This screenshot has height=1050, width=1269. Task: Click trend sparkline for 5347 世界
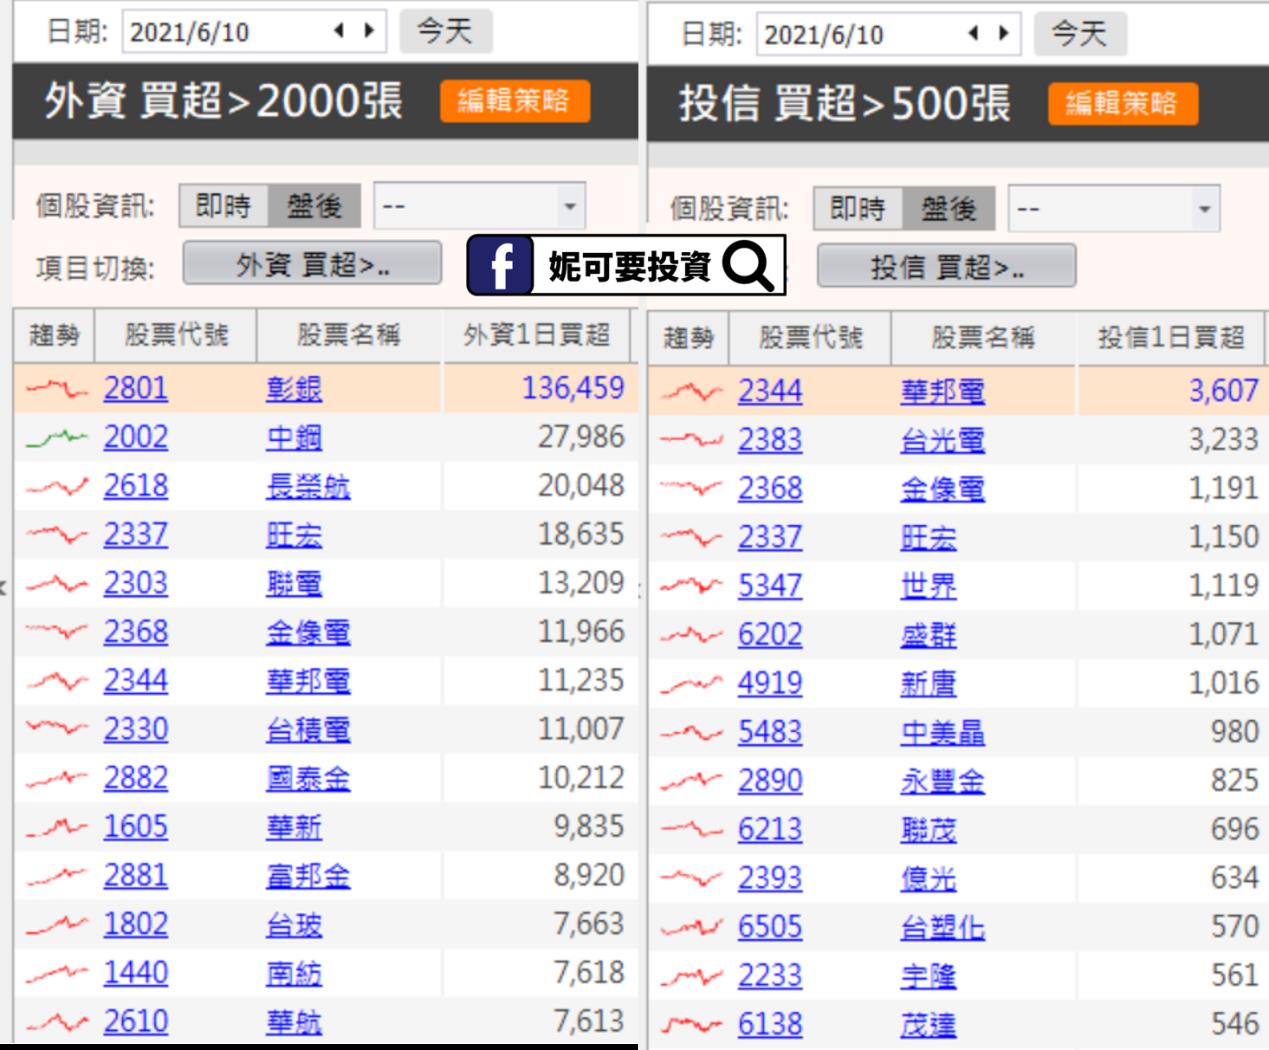[x=691, y=586]
